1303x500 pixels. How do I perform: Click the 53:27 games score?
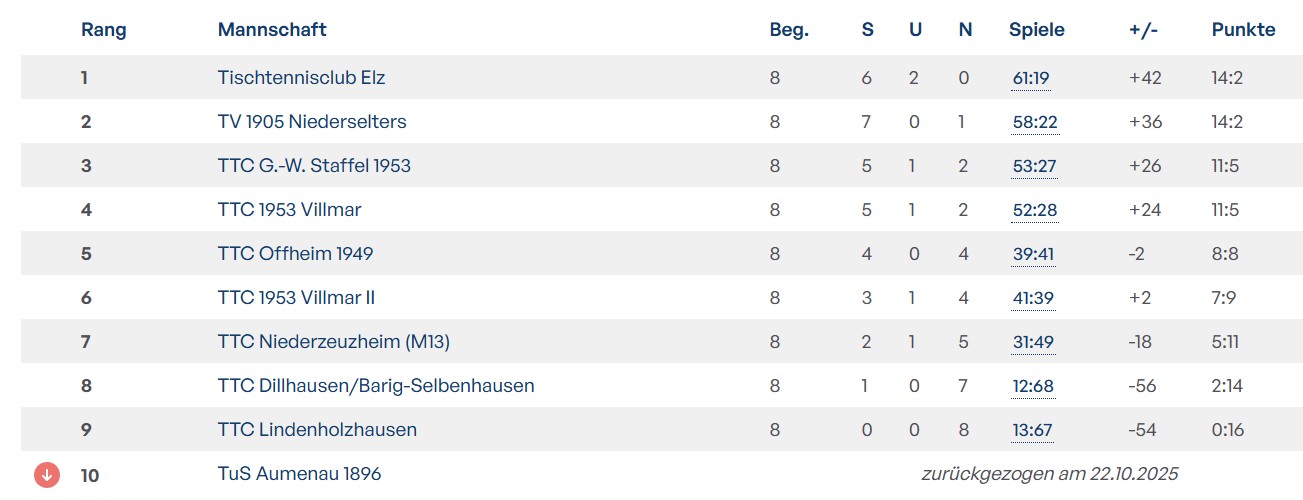coord(1034,166)
